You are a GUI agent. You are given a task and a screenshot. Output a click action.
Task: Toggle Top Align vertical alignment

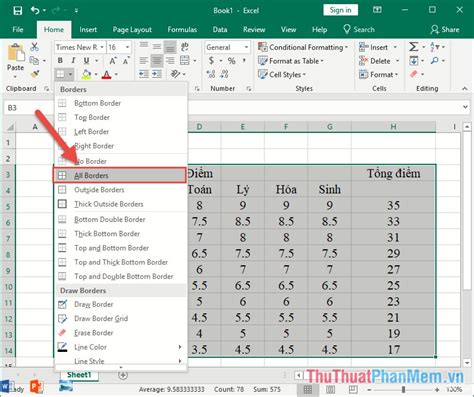144,47
